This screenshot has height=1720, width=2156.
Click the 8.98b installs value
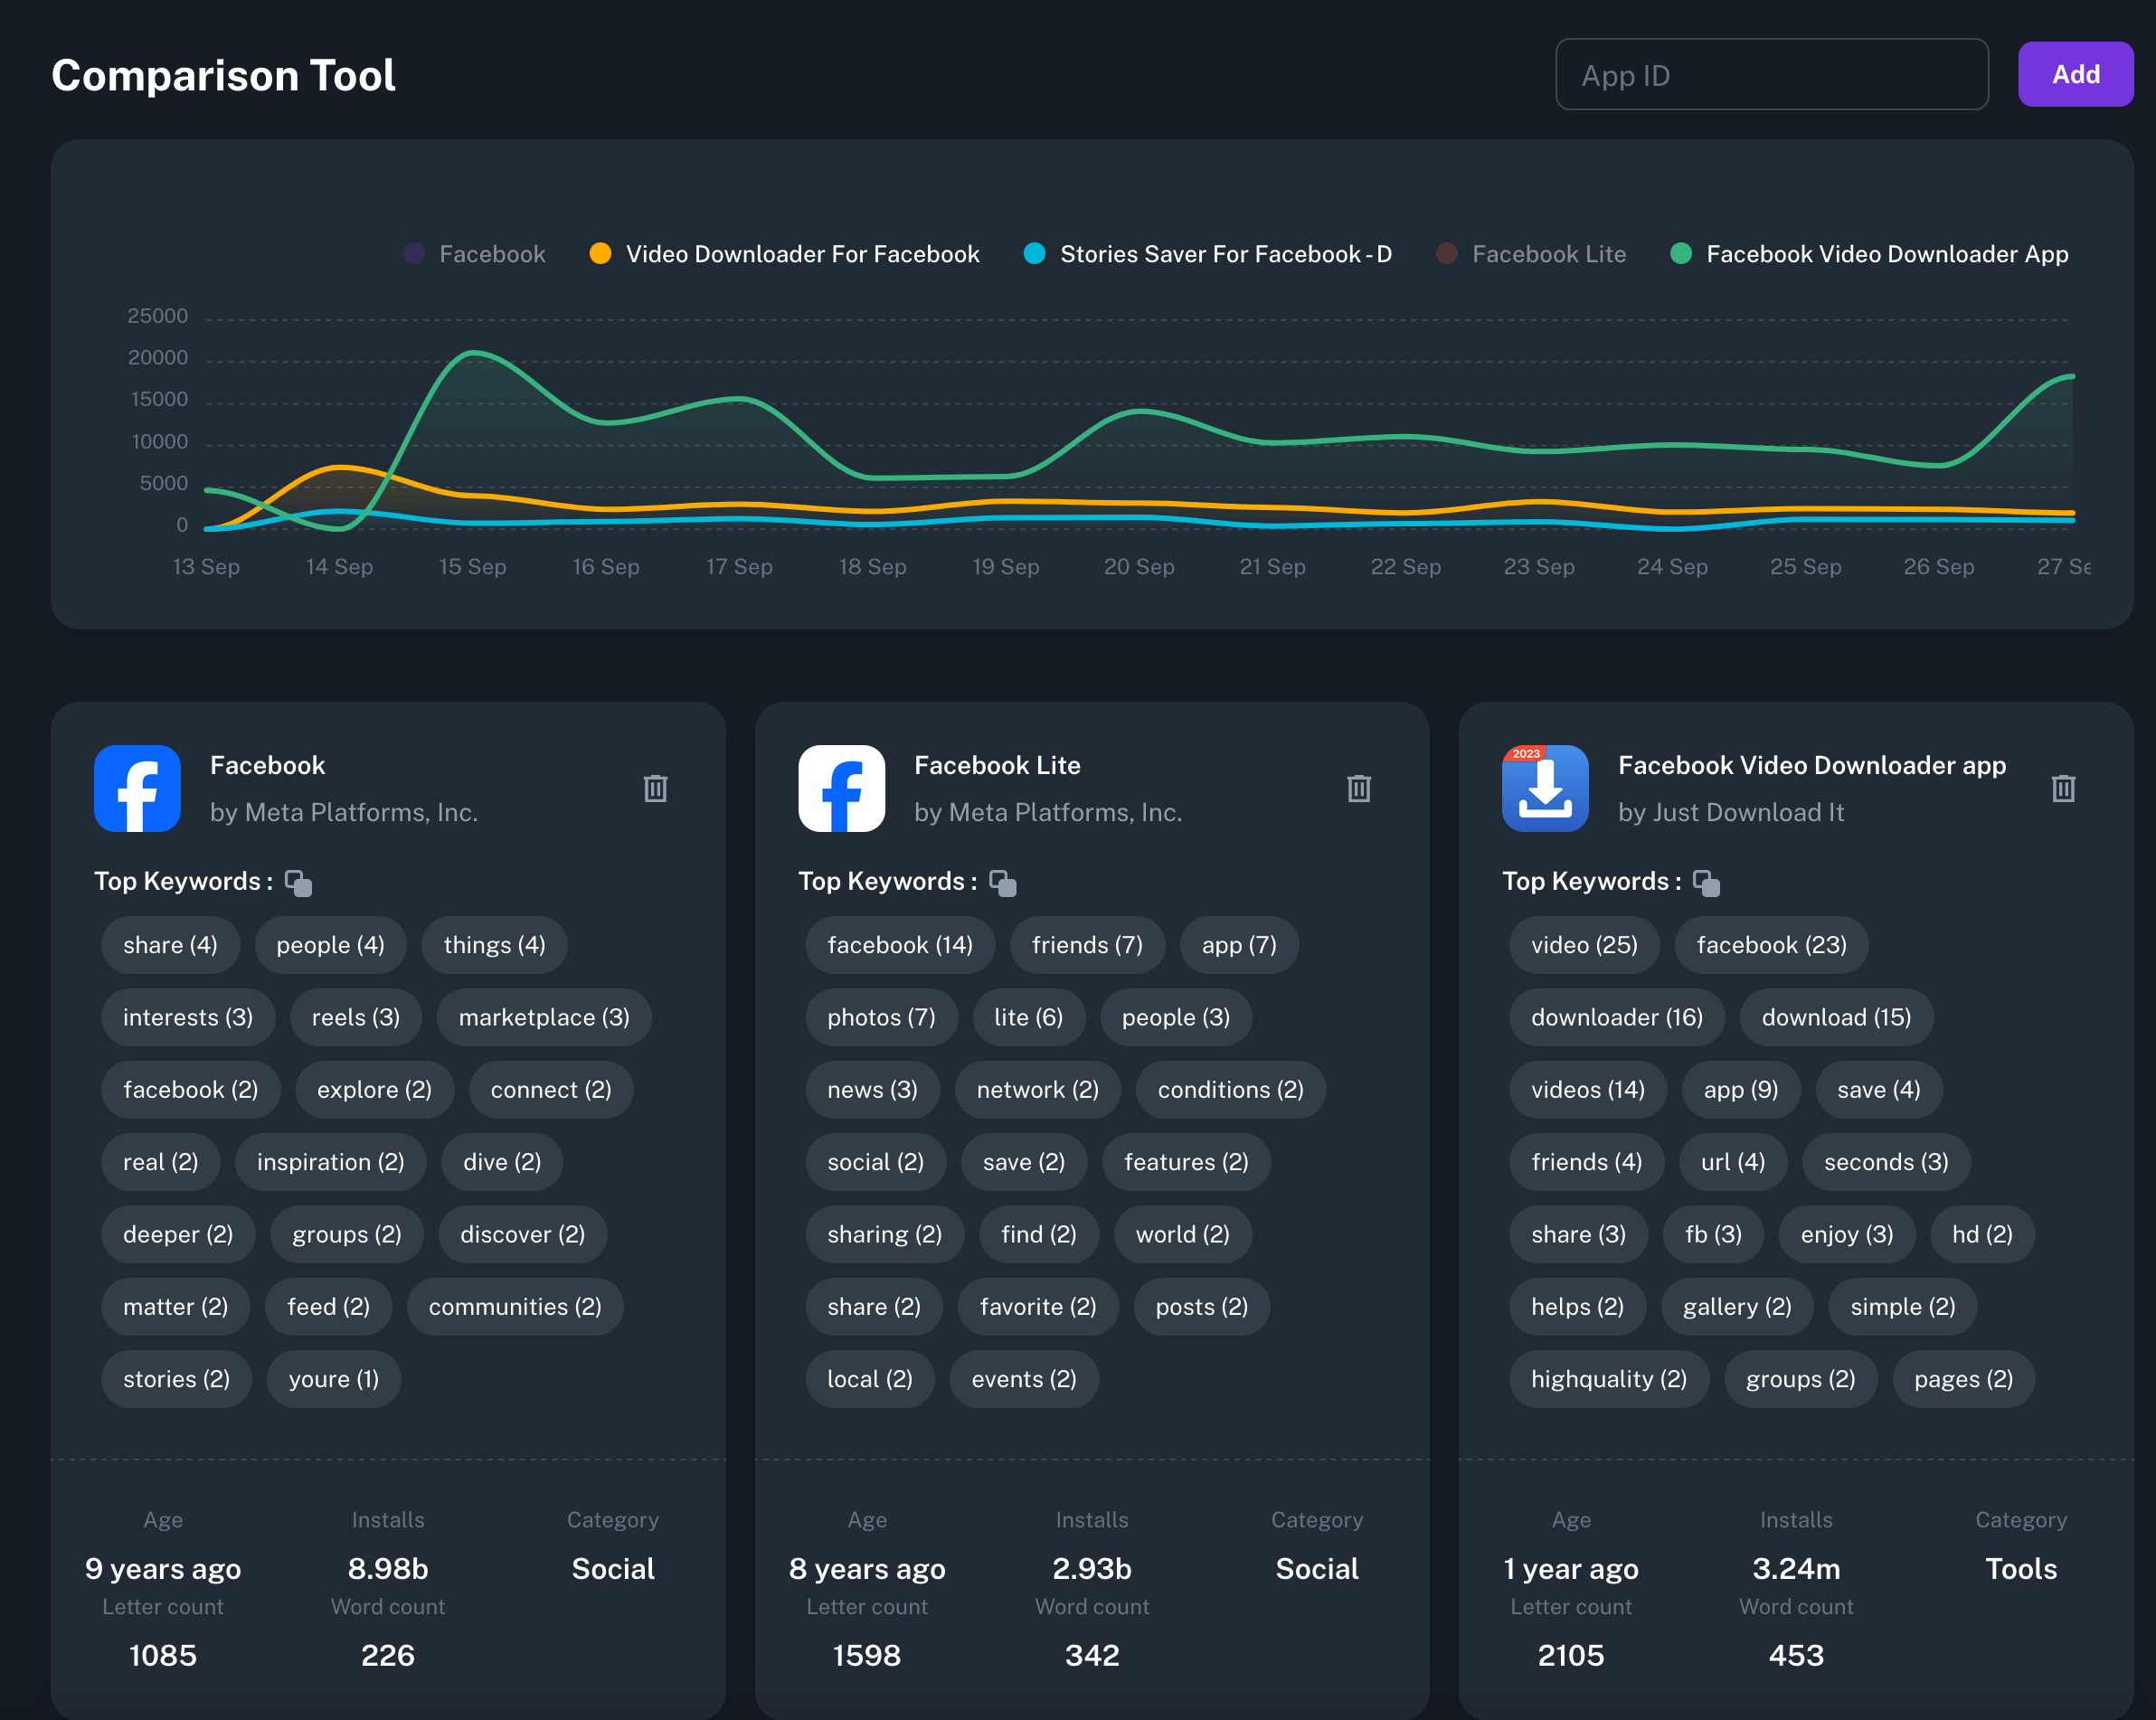click(388, 1568)
